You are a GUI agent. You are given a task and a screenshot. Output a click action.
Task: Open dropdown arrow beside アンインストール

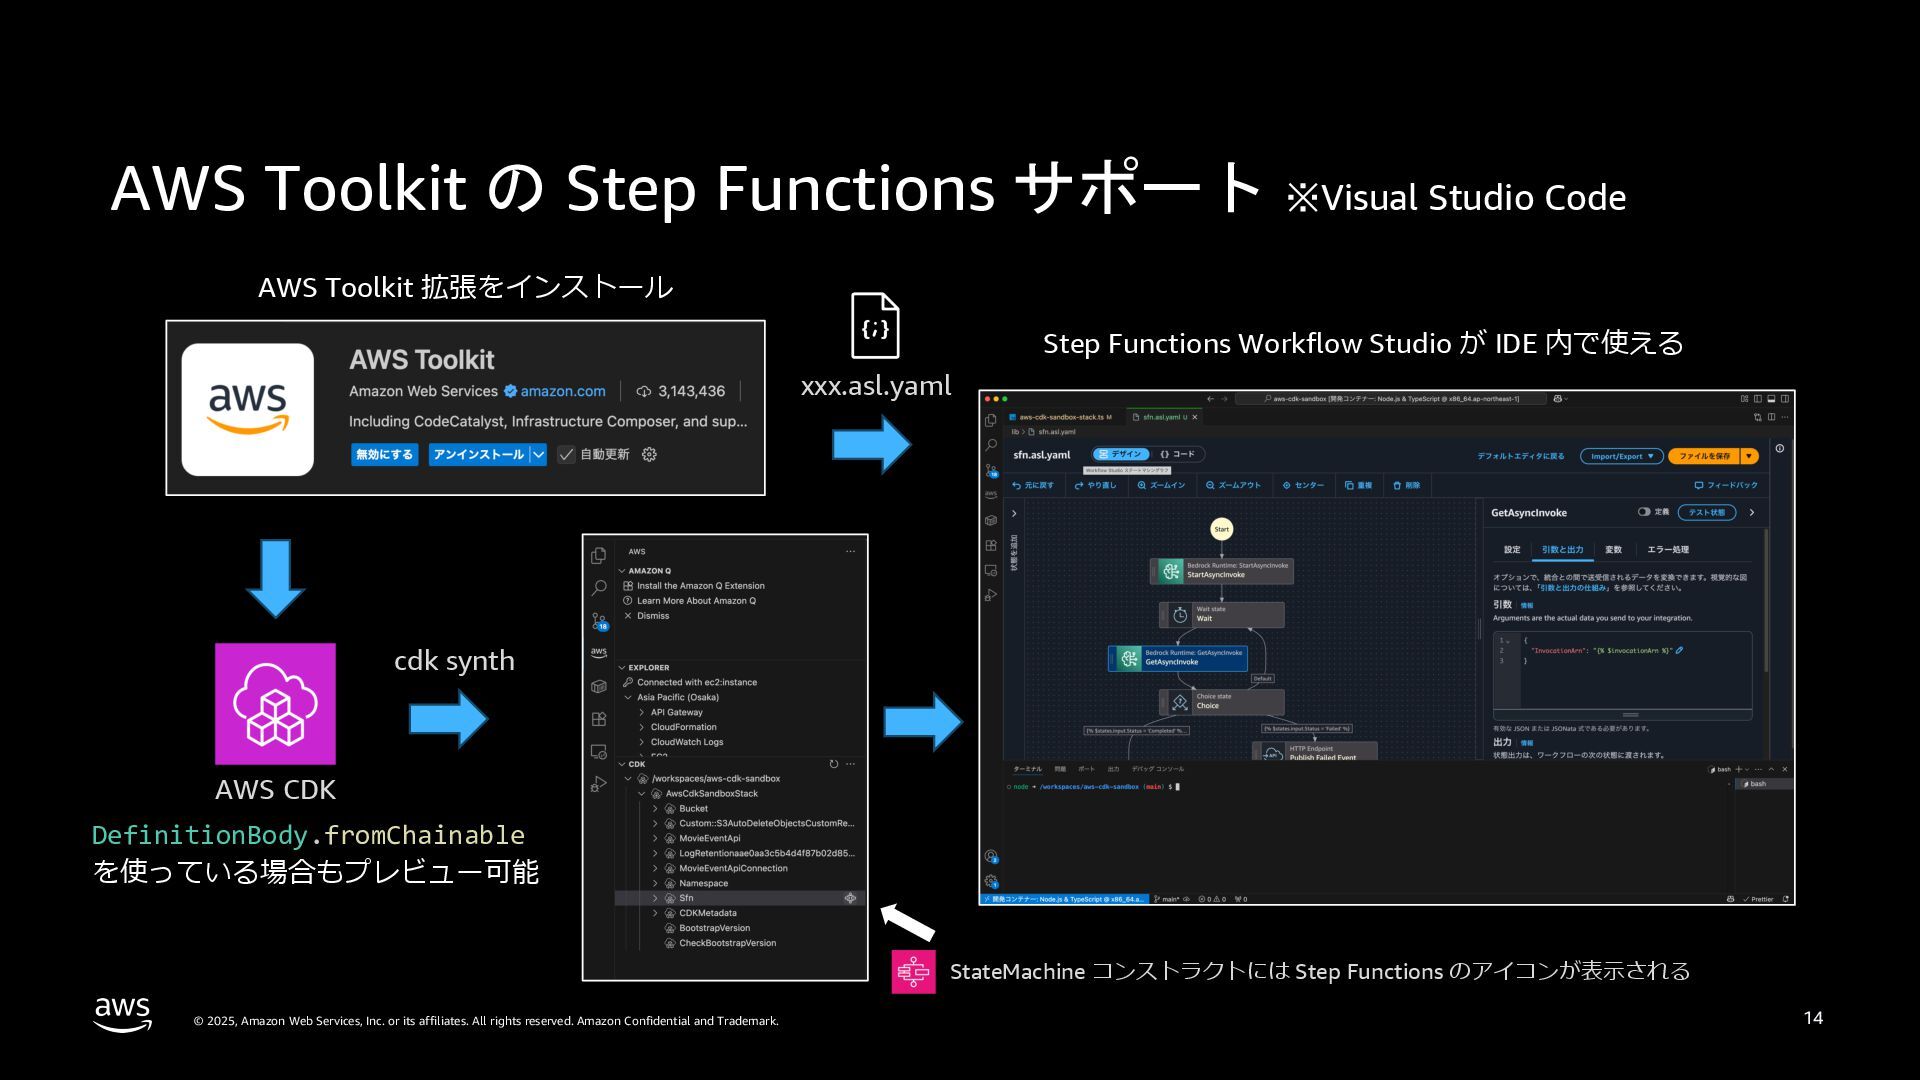click(538, 454)
